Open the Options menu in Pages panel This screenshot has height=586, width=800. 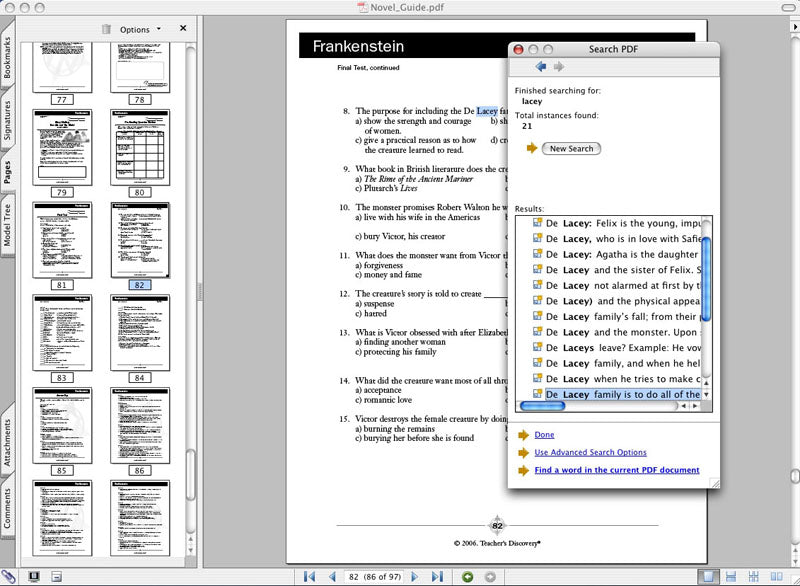(140, 29)
